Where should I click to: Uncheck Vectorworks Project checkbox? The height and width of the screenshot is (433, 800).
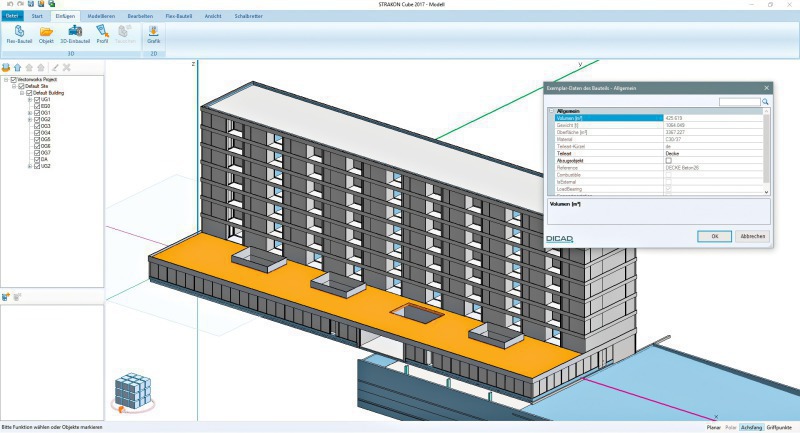tap(14, 80)
